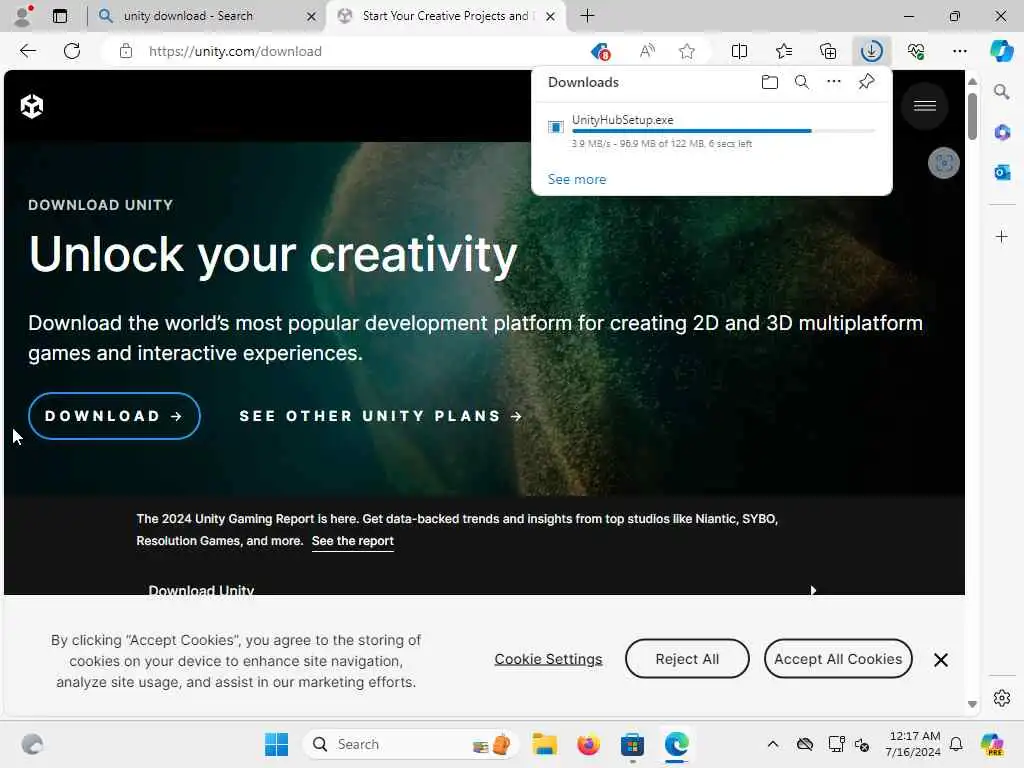This screenshot has height=768, width=1024.
Task: Click the screenshot floating icon on page
Action: point(943,163)
